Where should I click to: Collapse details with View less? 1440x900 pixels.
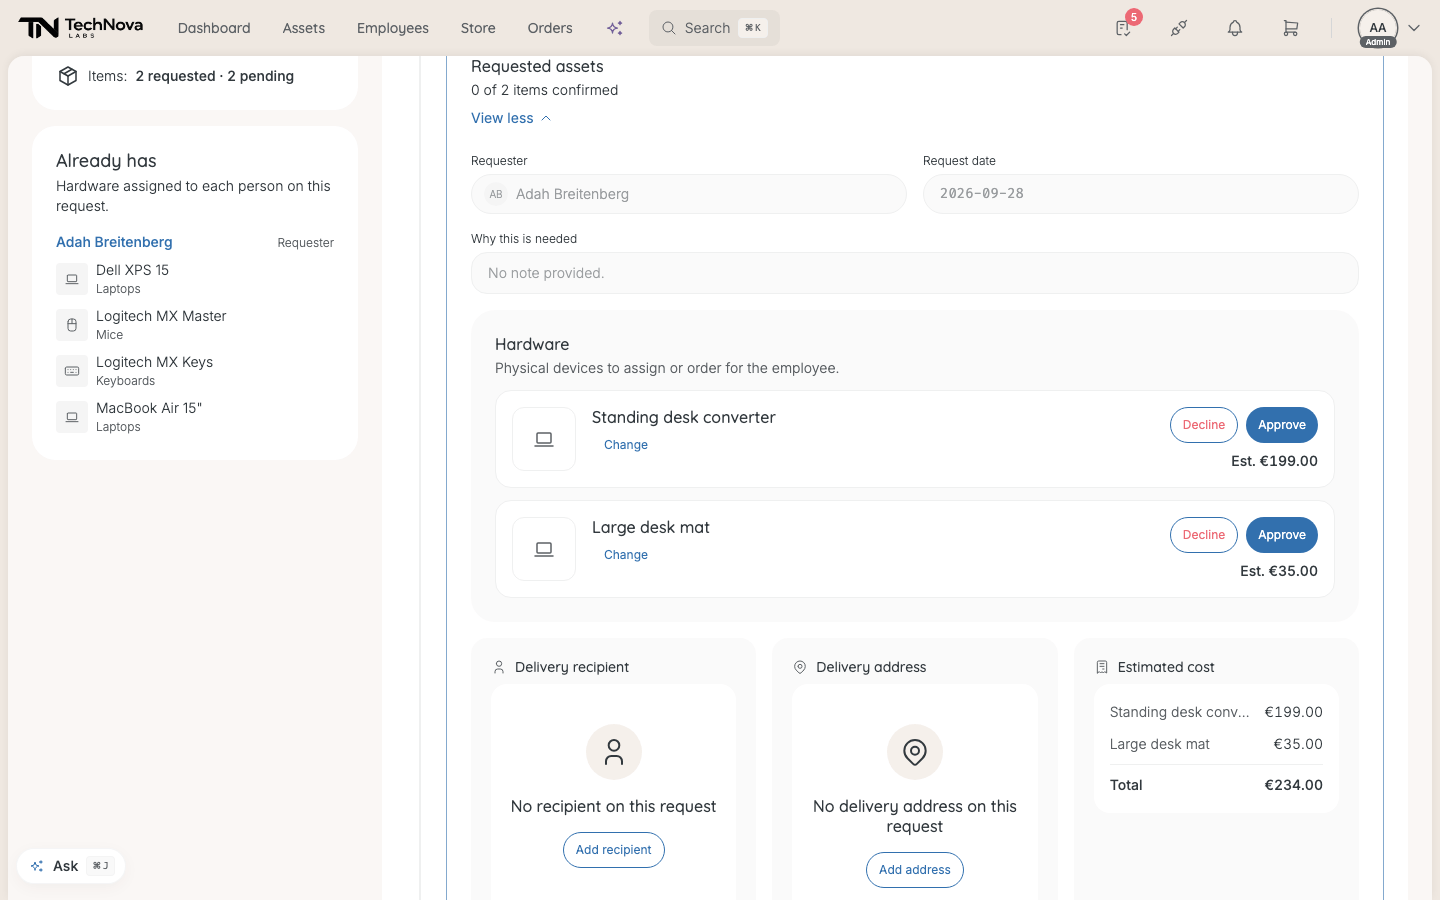(x=511, y=118)
